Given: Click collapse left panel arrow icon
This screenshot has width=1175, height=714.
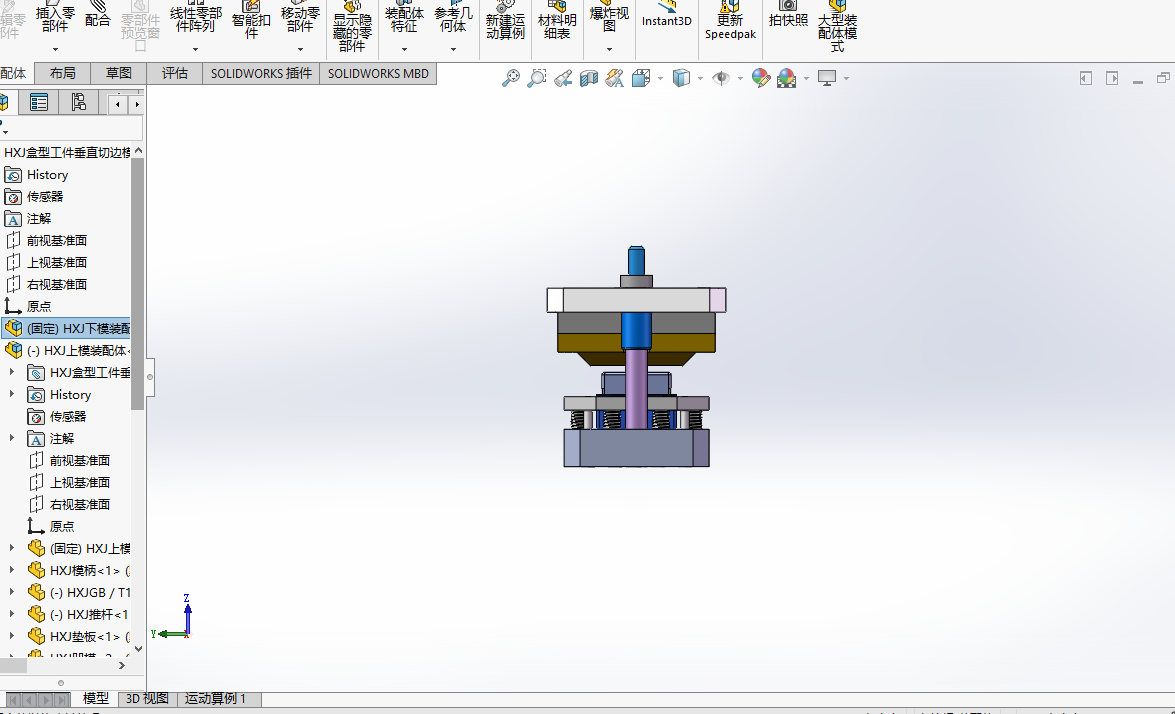Looking at the screenshot, I should 1086,78.
